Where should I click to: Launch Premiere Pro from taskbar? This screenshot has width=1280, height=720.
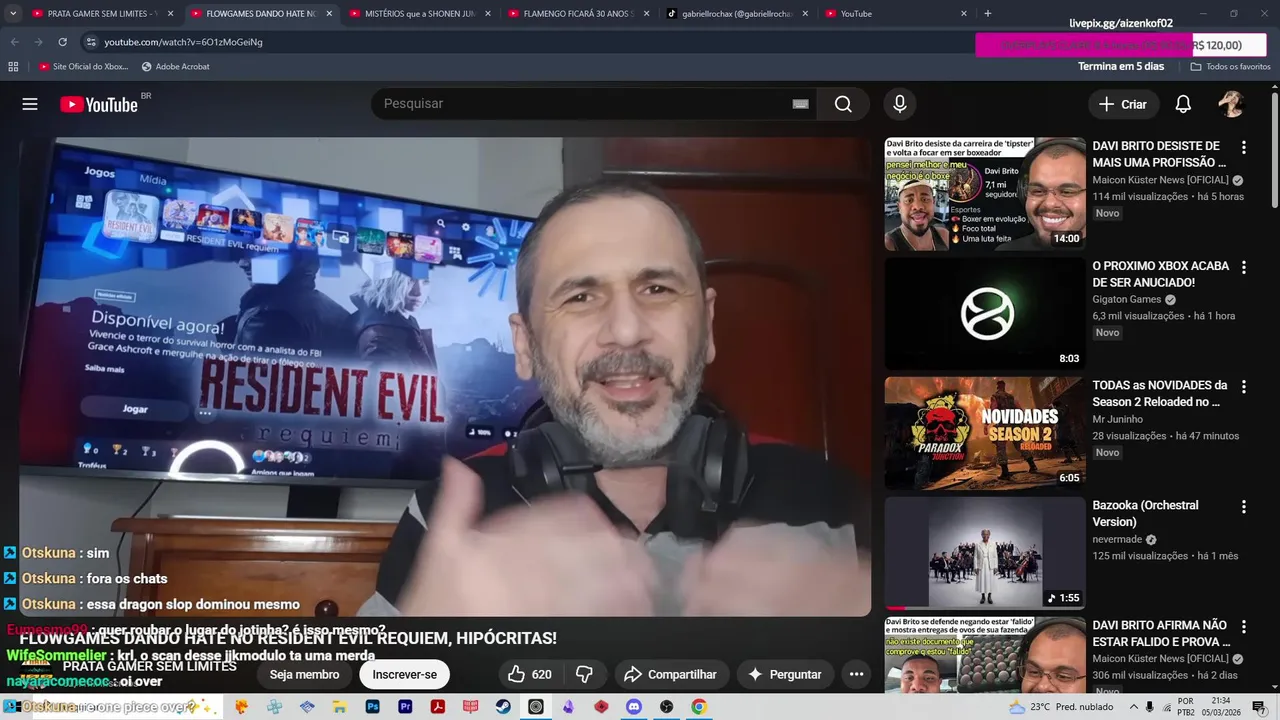405,707
